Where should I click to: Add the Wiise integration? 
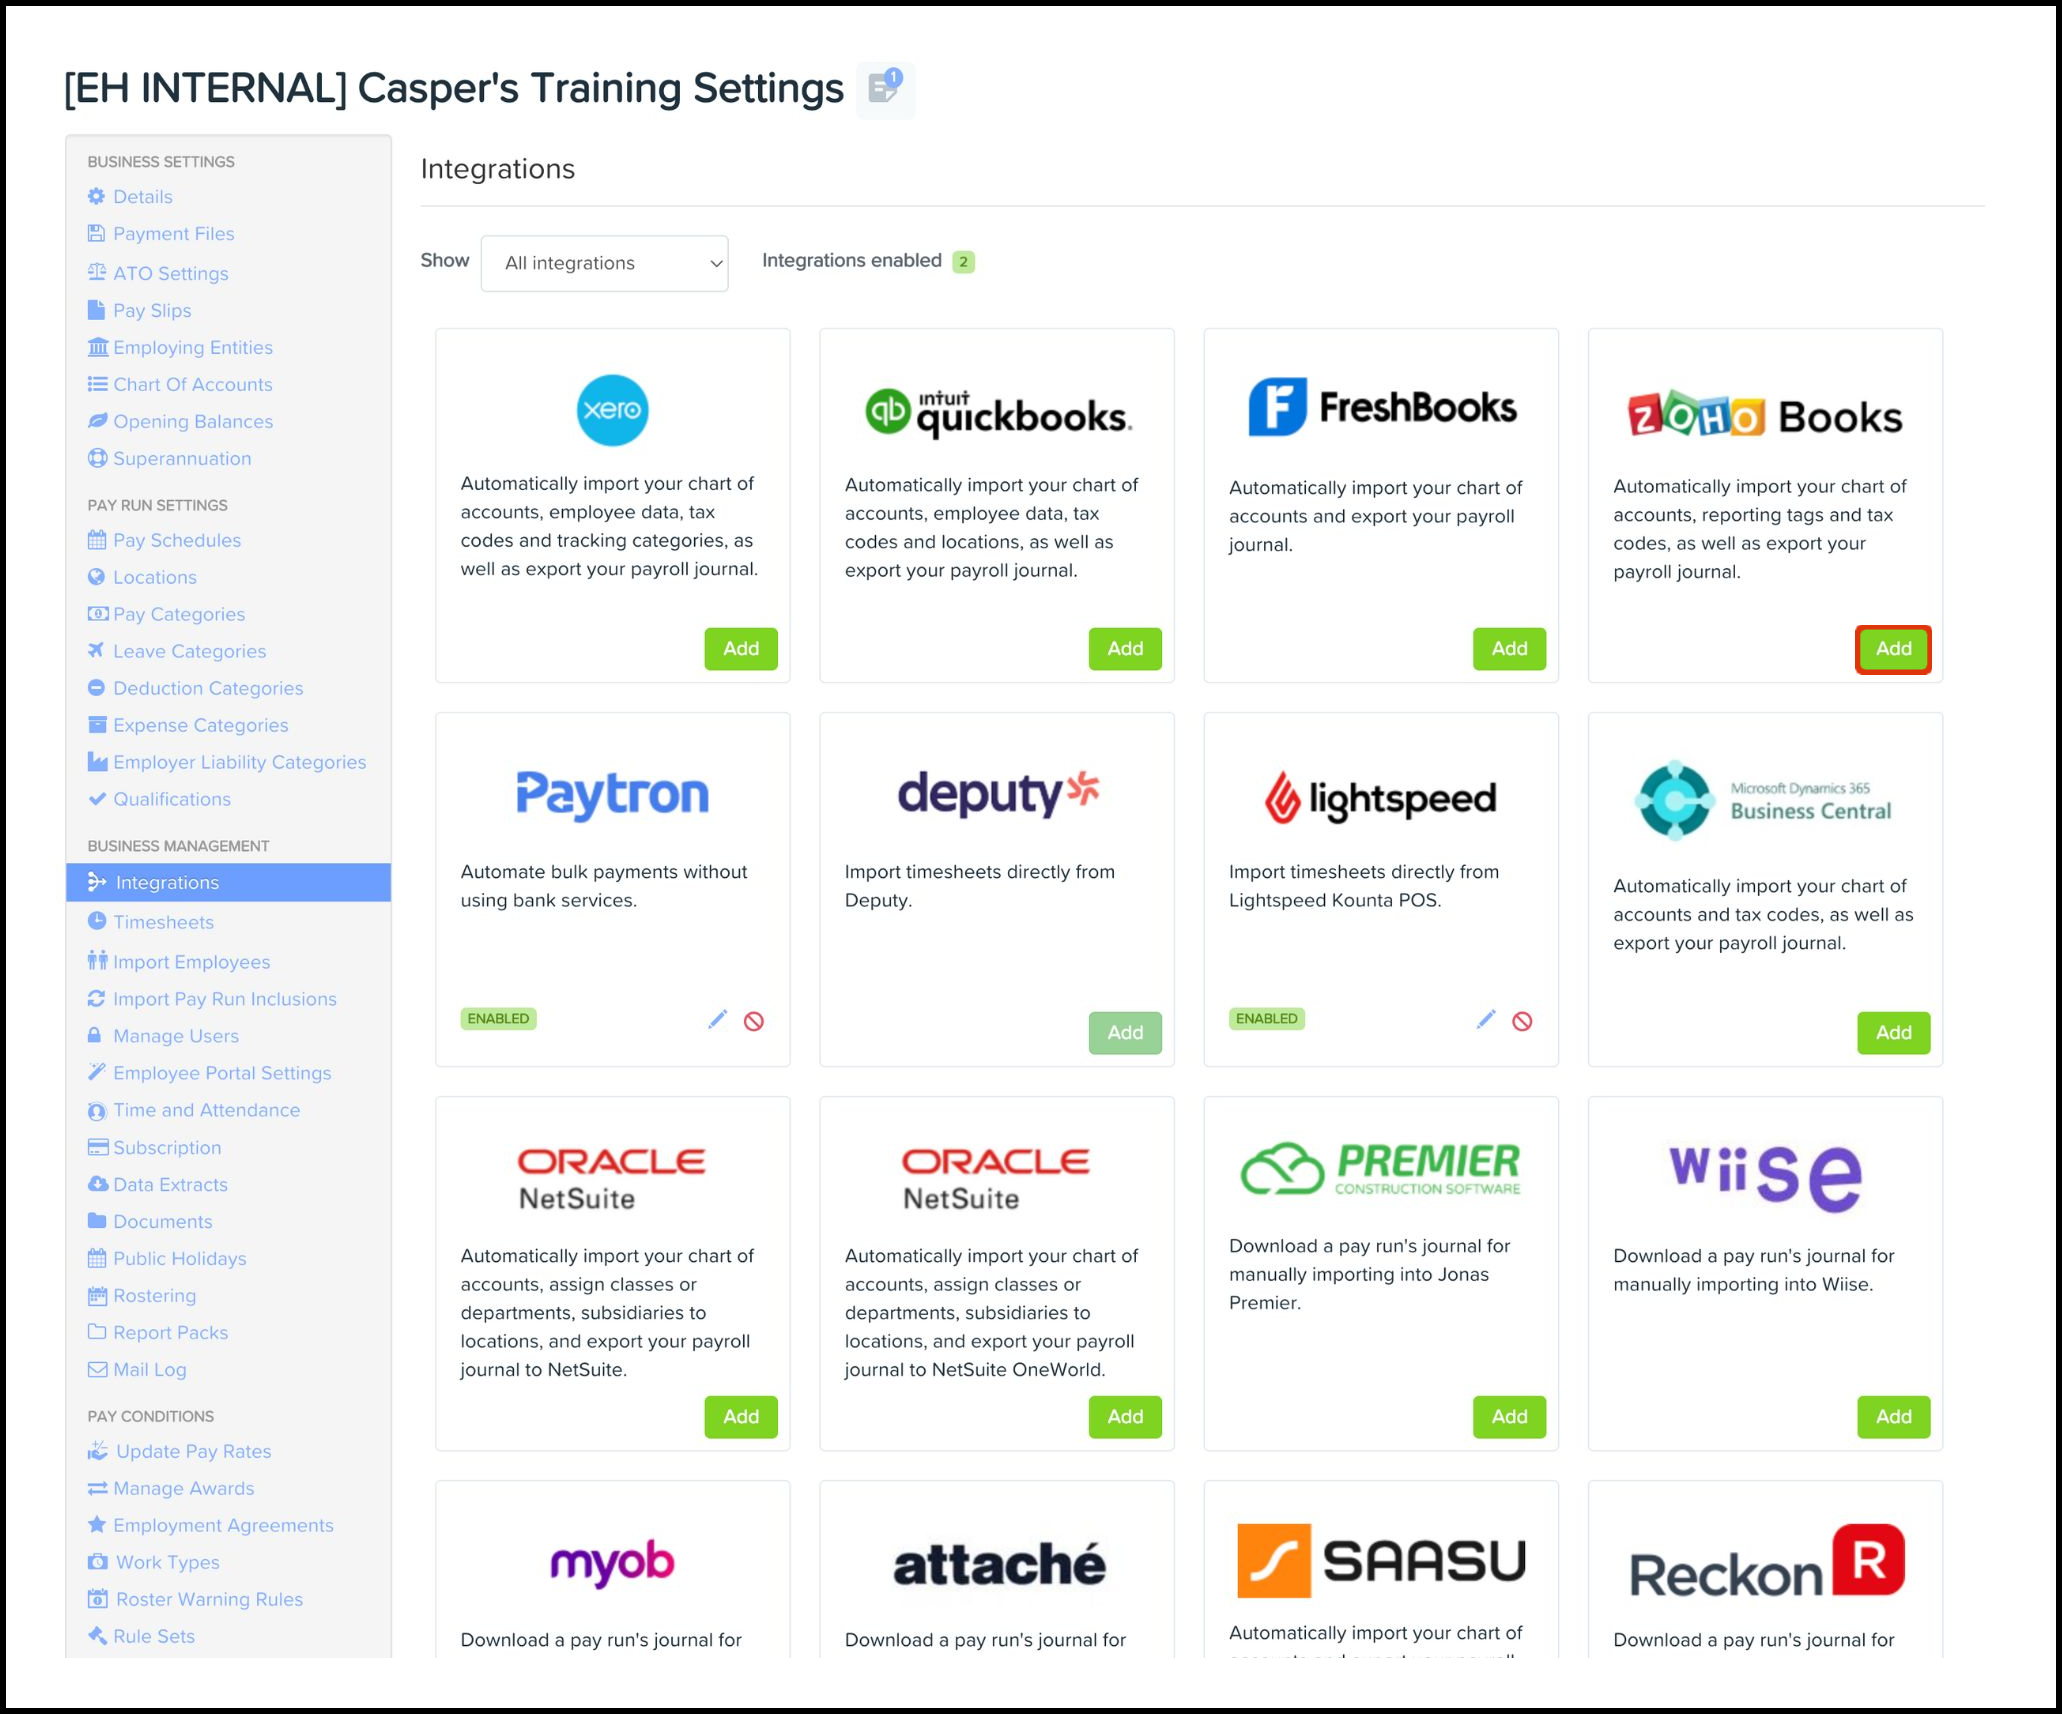[1892, 1417]
